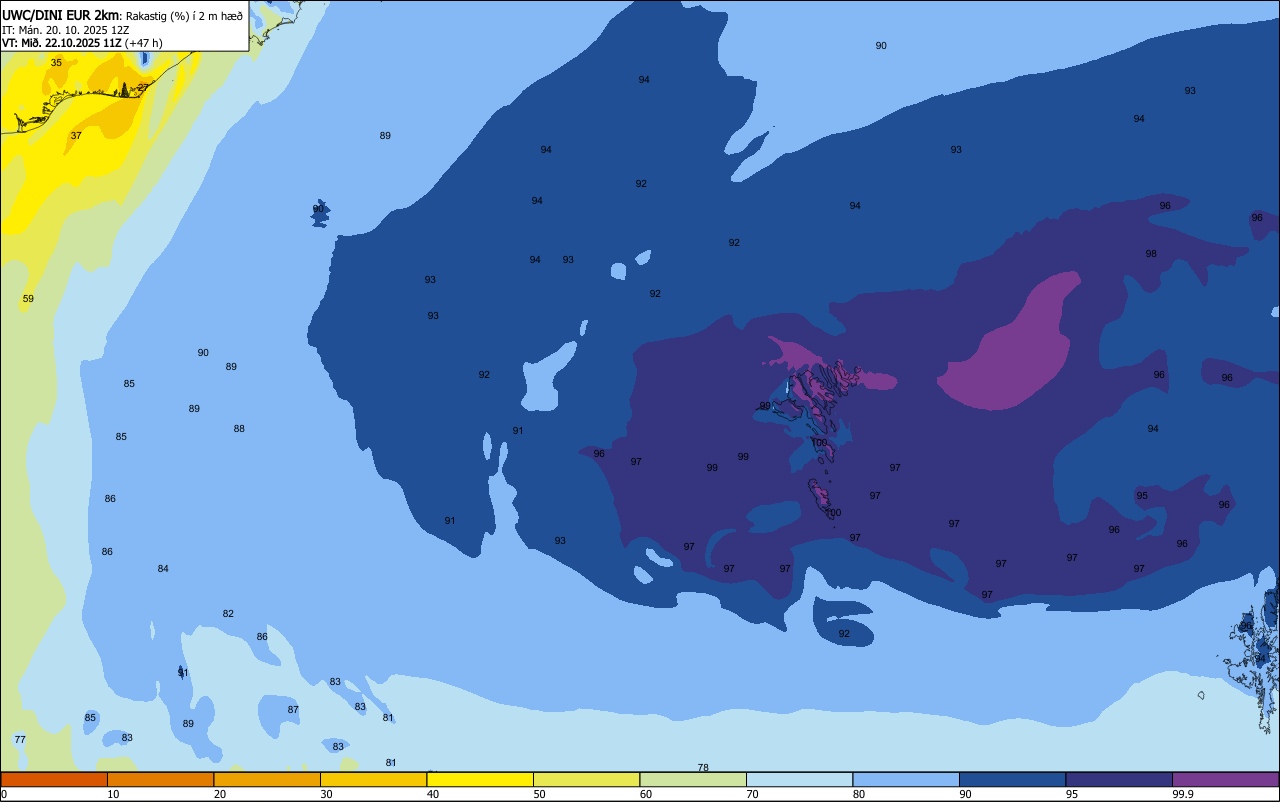Click the '70' legend tick label
Viewport: 1280px width, 802px height.
[752, 794]
